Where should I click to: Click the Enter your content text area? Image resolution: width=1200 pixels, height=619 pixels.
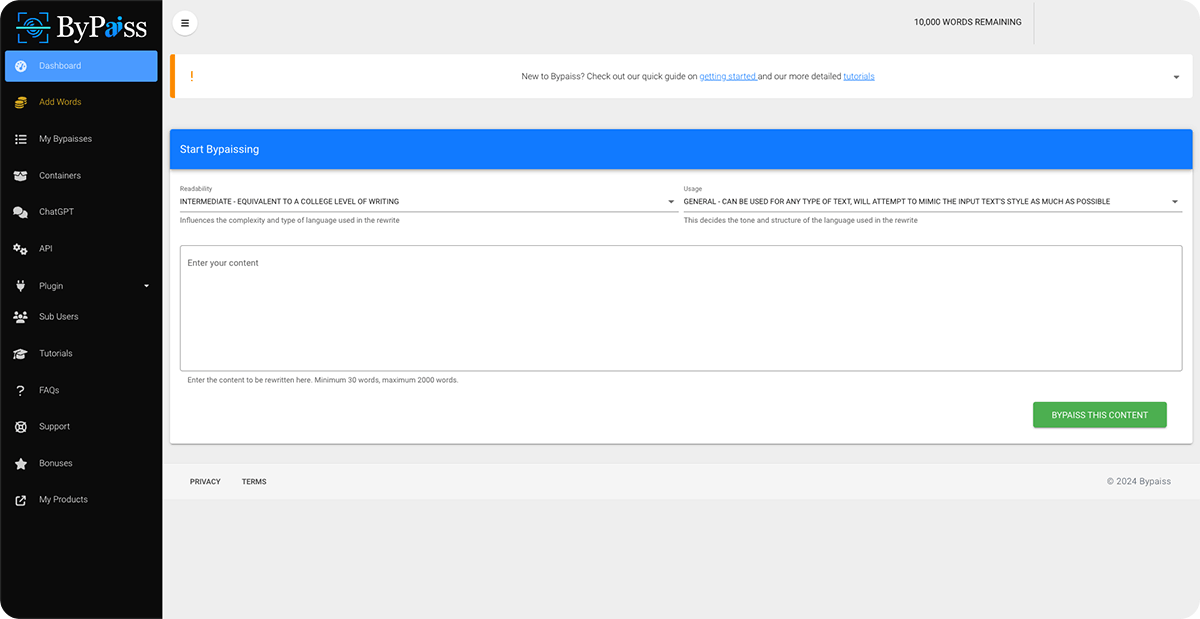(680, 308)
